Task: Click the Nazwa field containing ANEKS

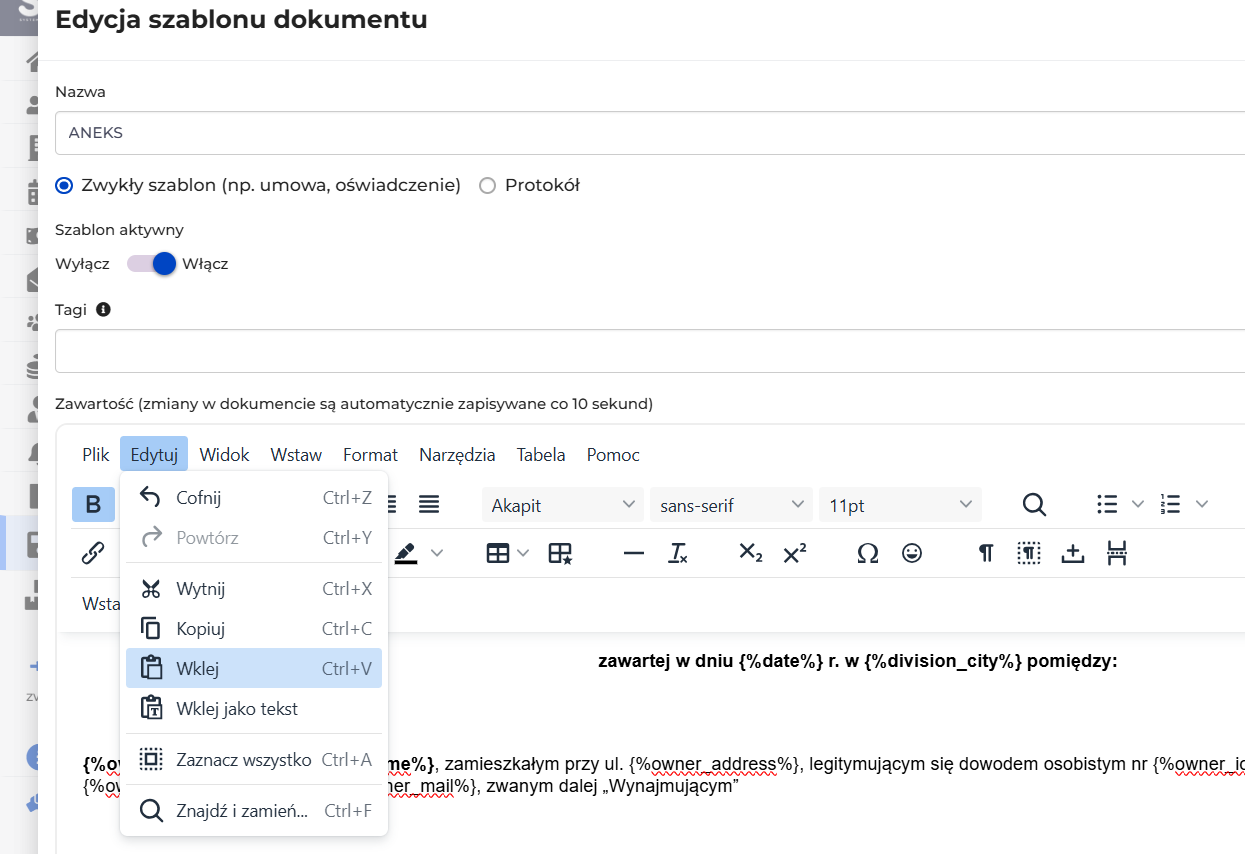Action: point(650,133)
